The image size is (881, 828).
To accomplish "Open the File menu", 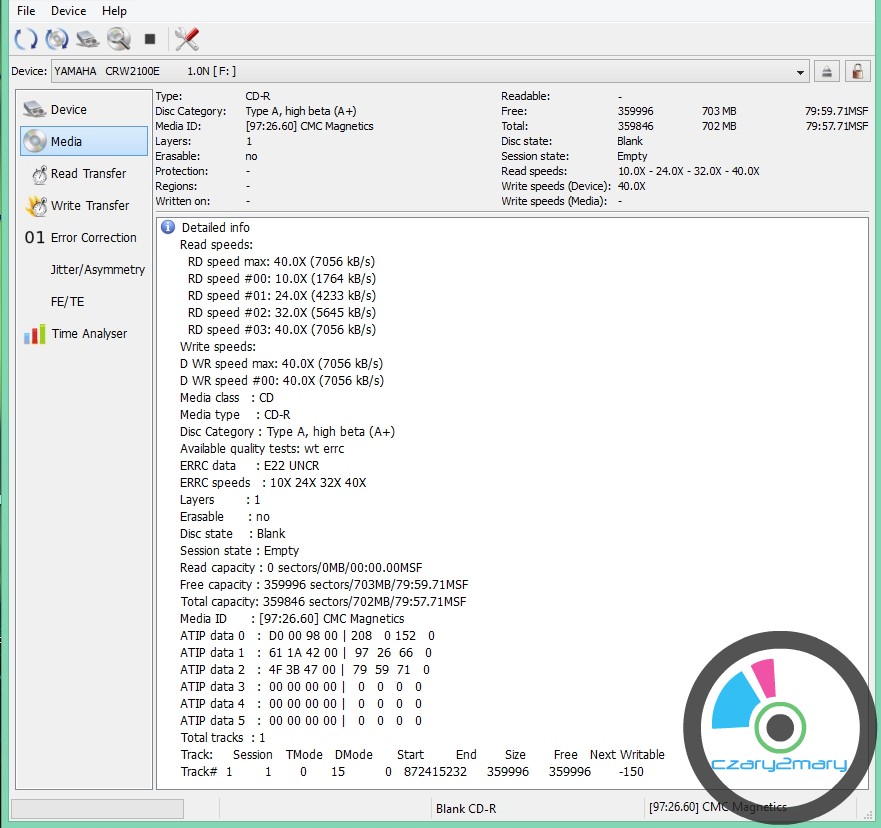I will [x=26, y=11].
